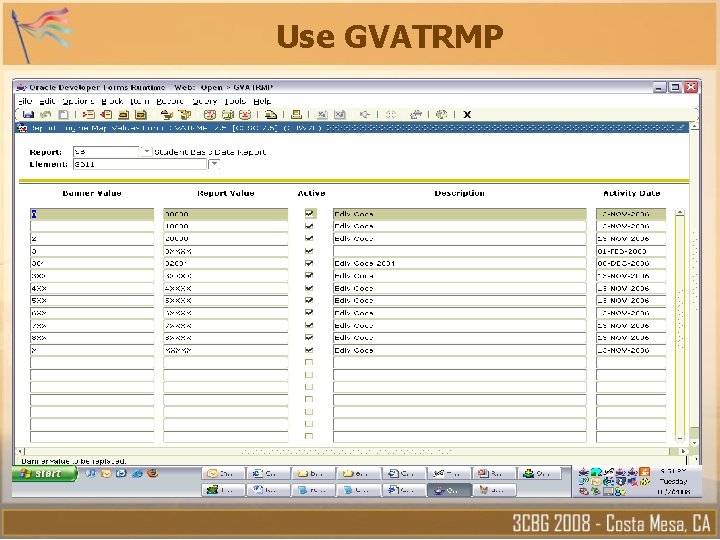Open the Help menu
Viewport: 720px width, 540px height.
(x=262, y=101)
